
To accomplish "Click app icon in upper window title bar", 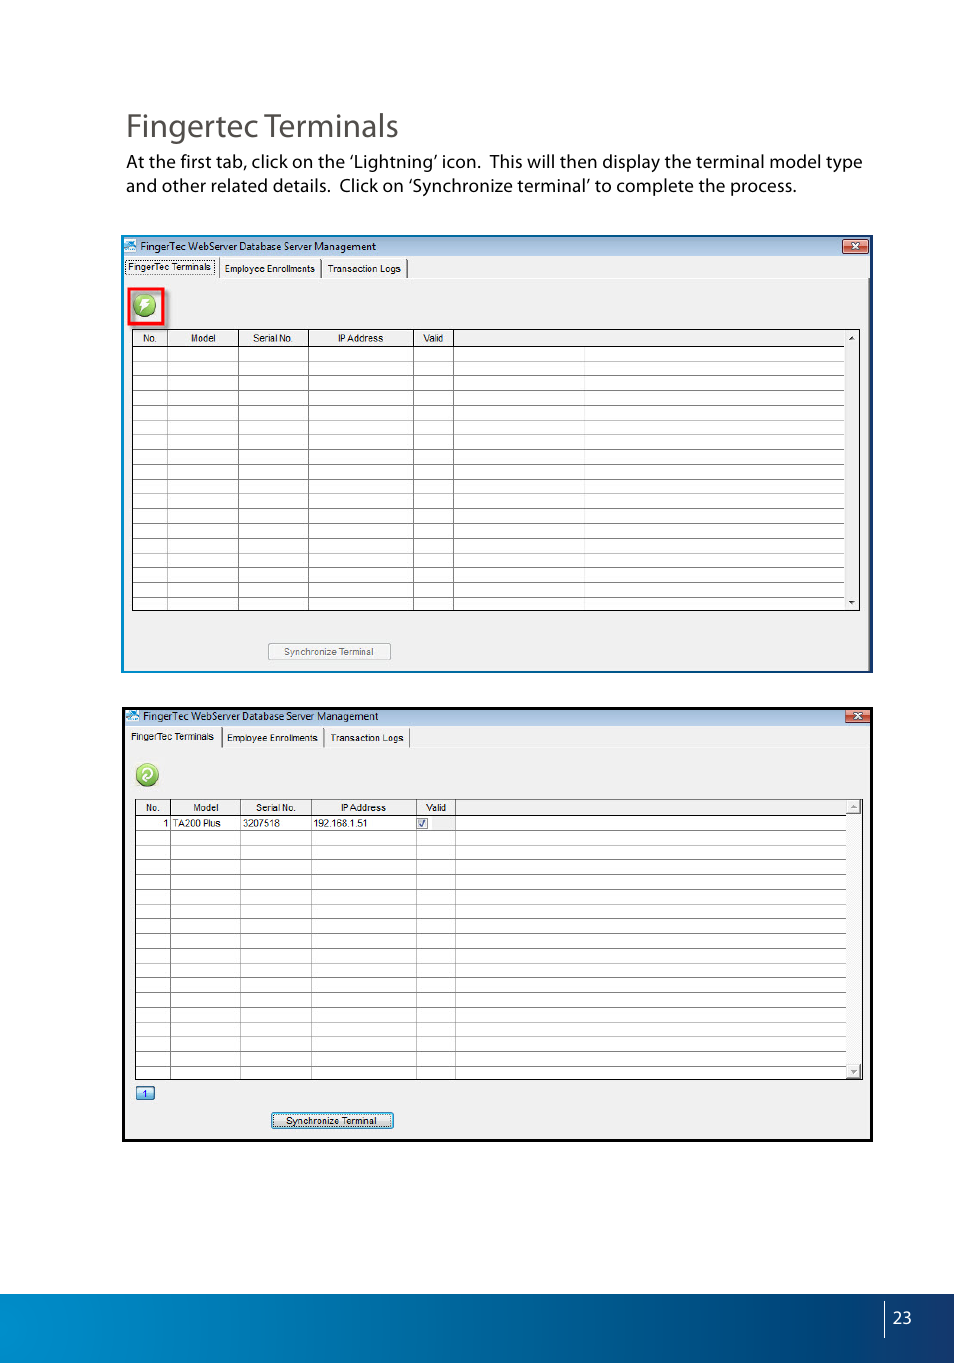I will click(130, 246).
